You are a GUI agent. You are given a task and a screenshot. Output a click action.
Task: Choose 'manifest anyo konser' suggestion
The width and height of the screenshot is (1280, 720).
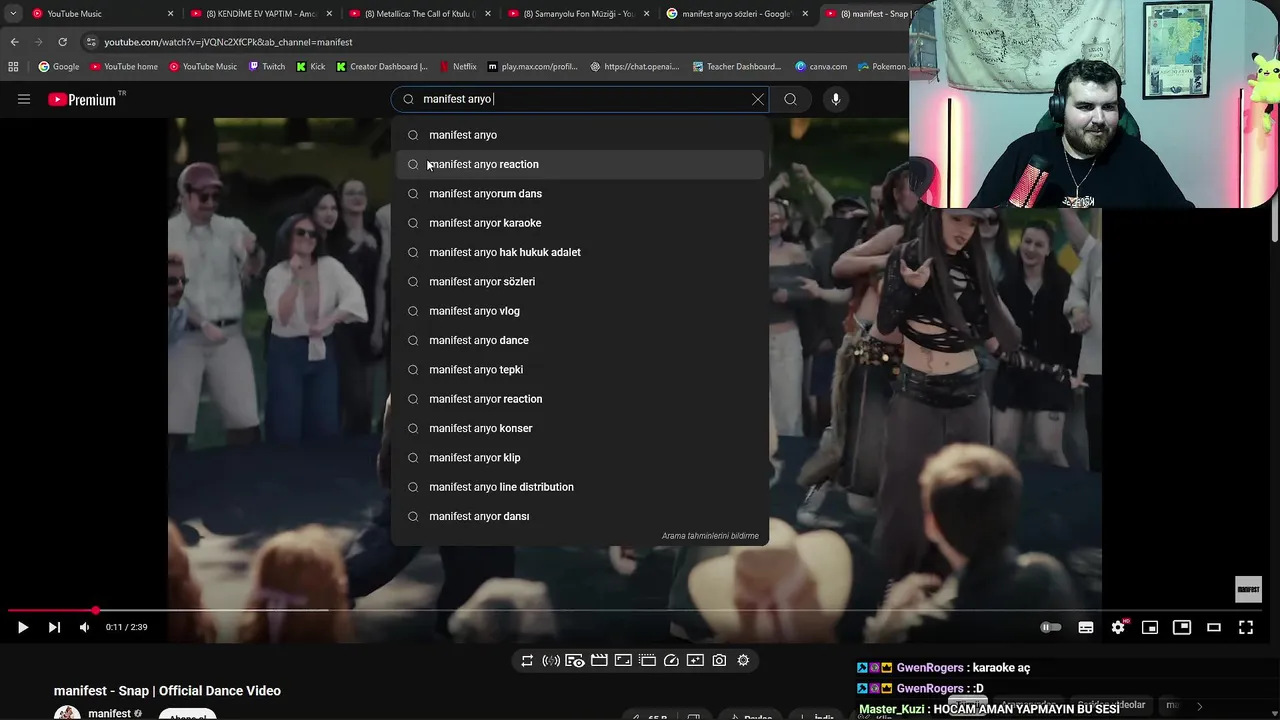(580, 428)
